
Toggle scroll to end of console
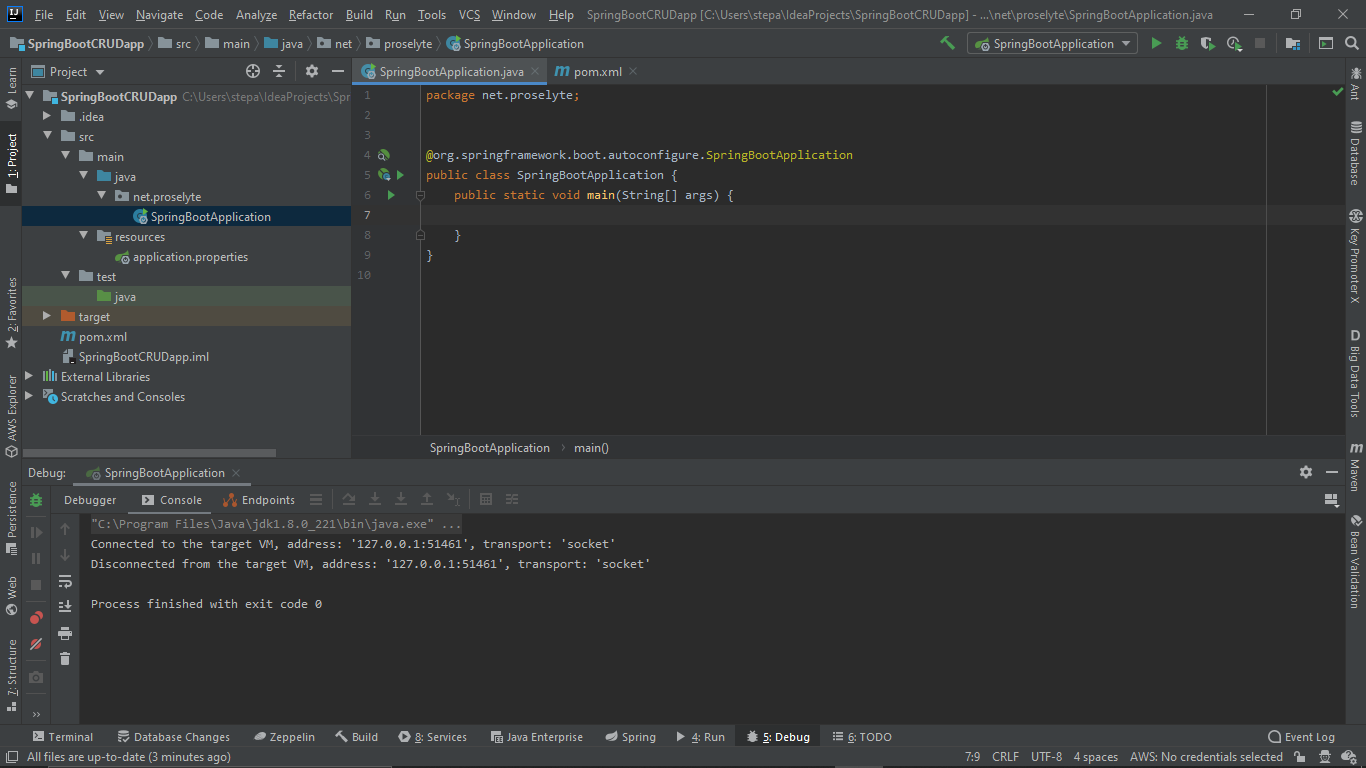point(65,606)
